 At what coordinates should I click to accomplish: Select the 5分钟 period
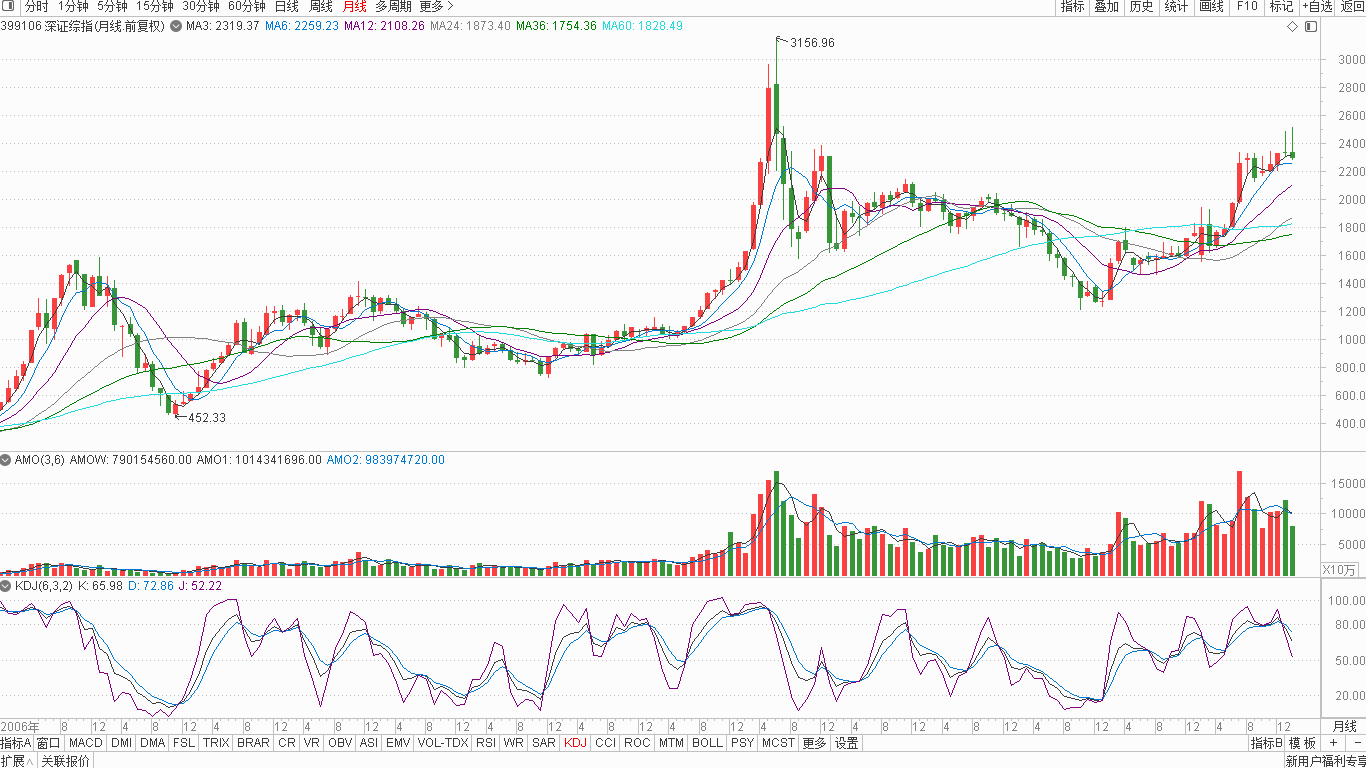(112, 6)
